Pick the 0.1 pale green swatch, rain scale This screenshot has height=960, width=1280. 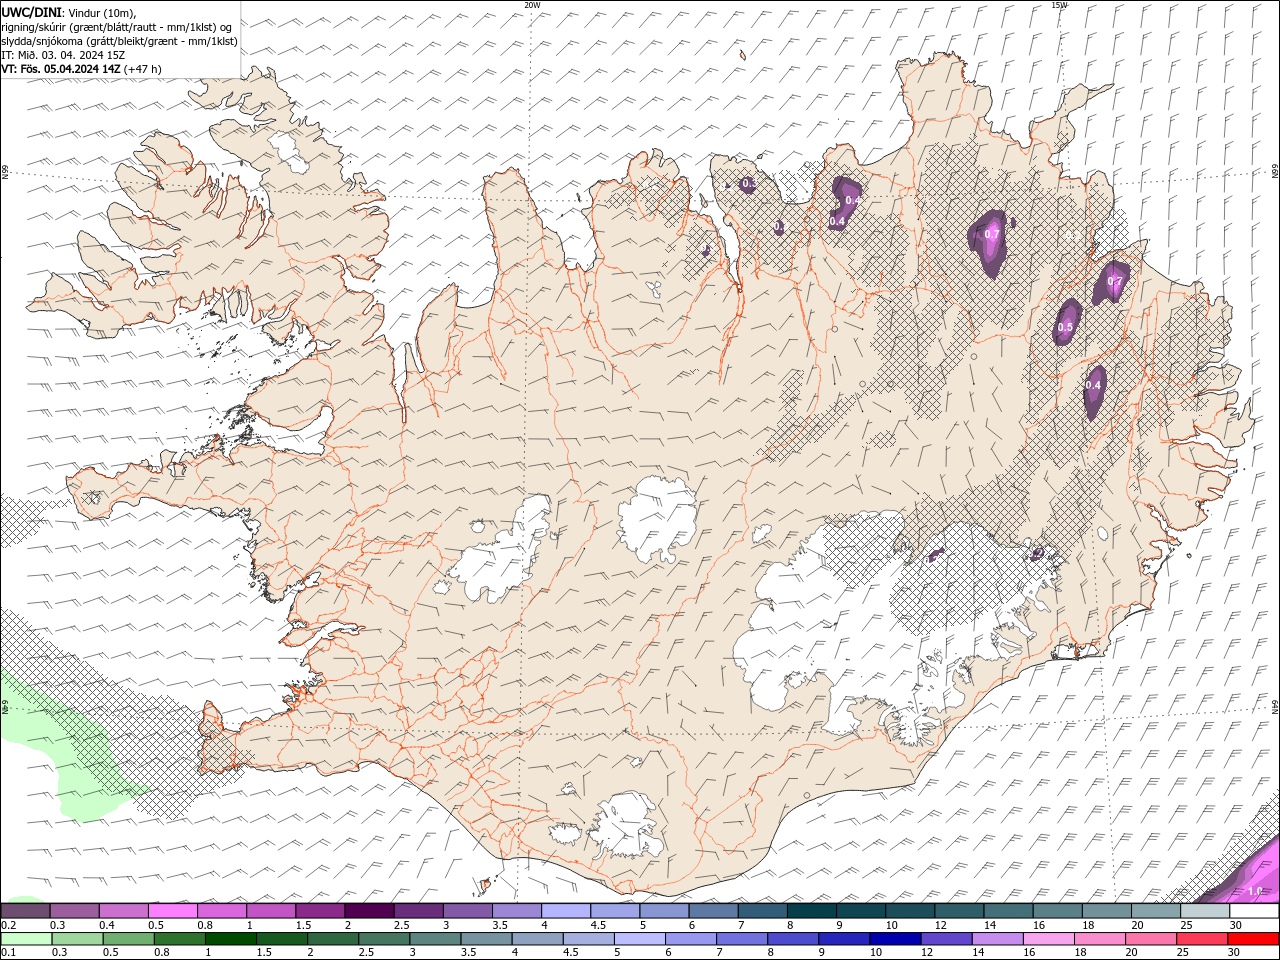coord(26,939)
